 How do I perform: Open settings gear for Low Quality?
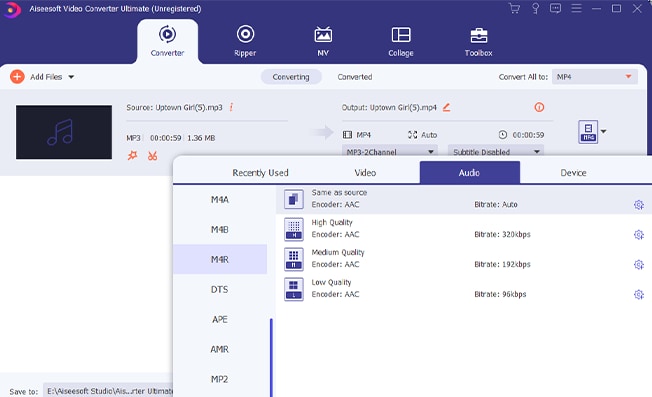pos(639,294)
